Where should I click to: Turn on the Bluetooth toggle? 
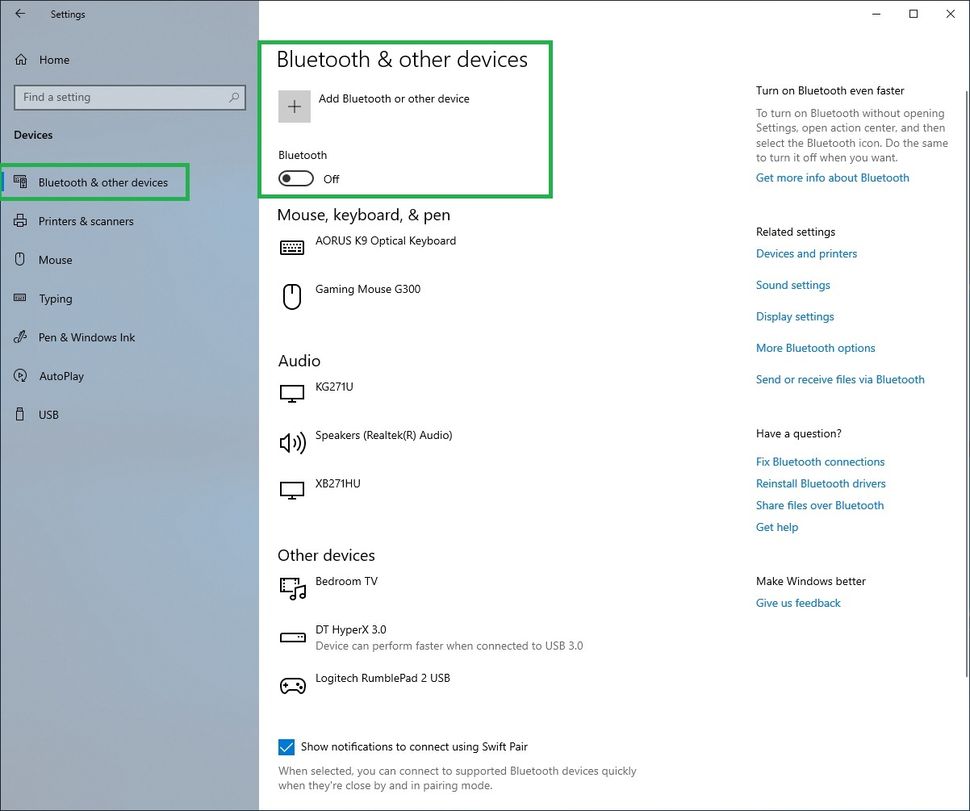click(297, 177)
